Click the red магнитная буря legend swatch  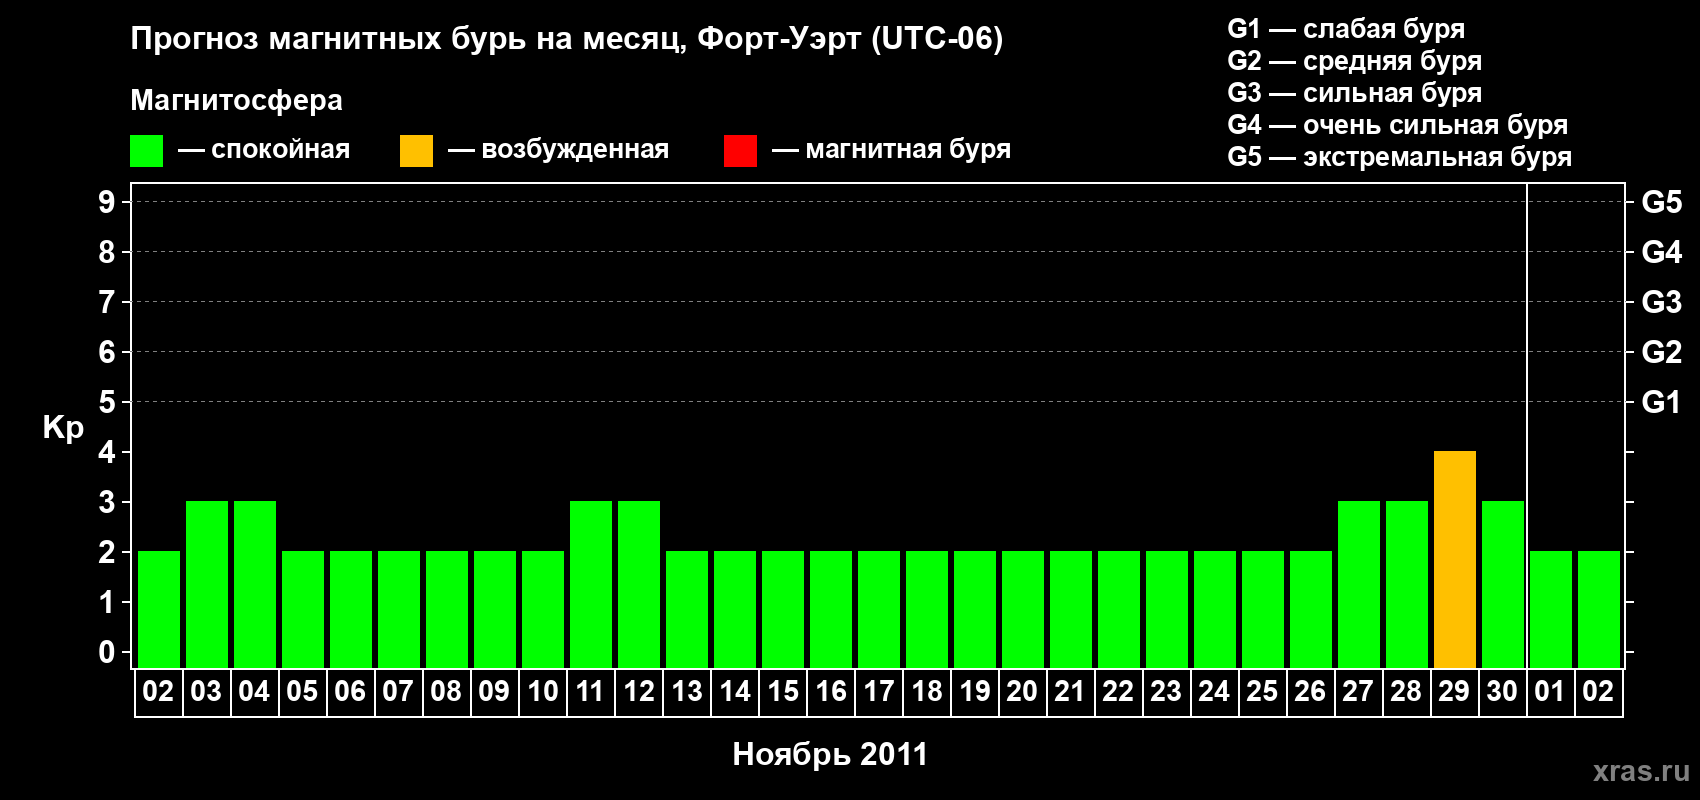point(740,151)
